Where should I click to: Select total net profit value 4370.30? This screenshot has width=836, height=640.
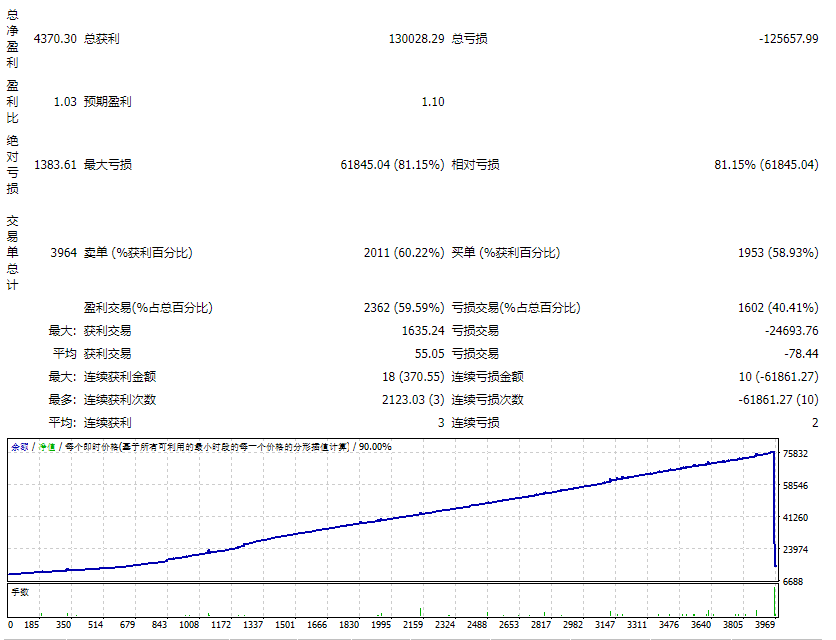pyautogui.click(x=55, y=39)
